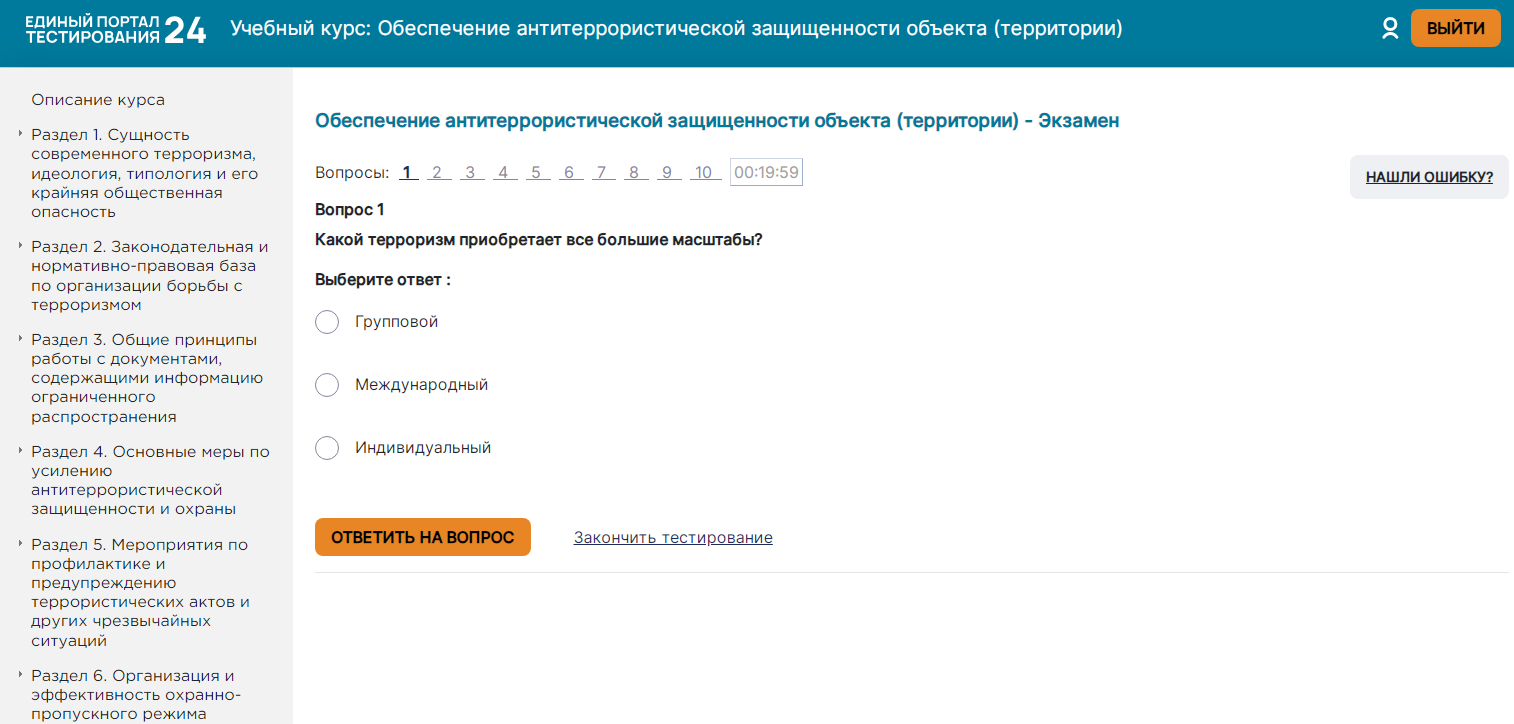
Task: Expand Раздел 5 arrow in sidebar
Action: [x=20, y=545]
